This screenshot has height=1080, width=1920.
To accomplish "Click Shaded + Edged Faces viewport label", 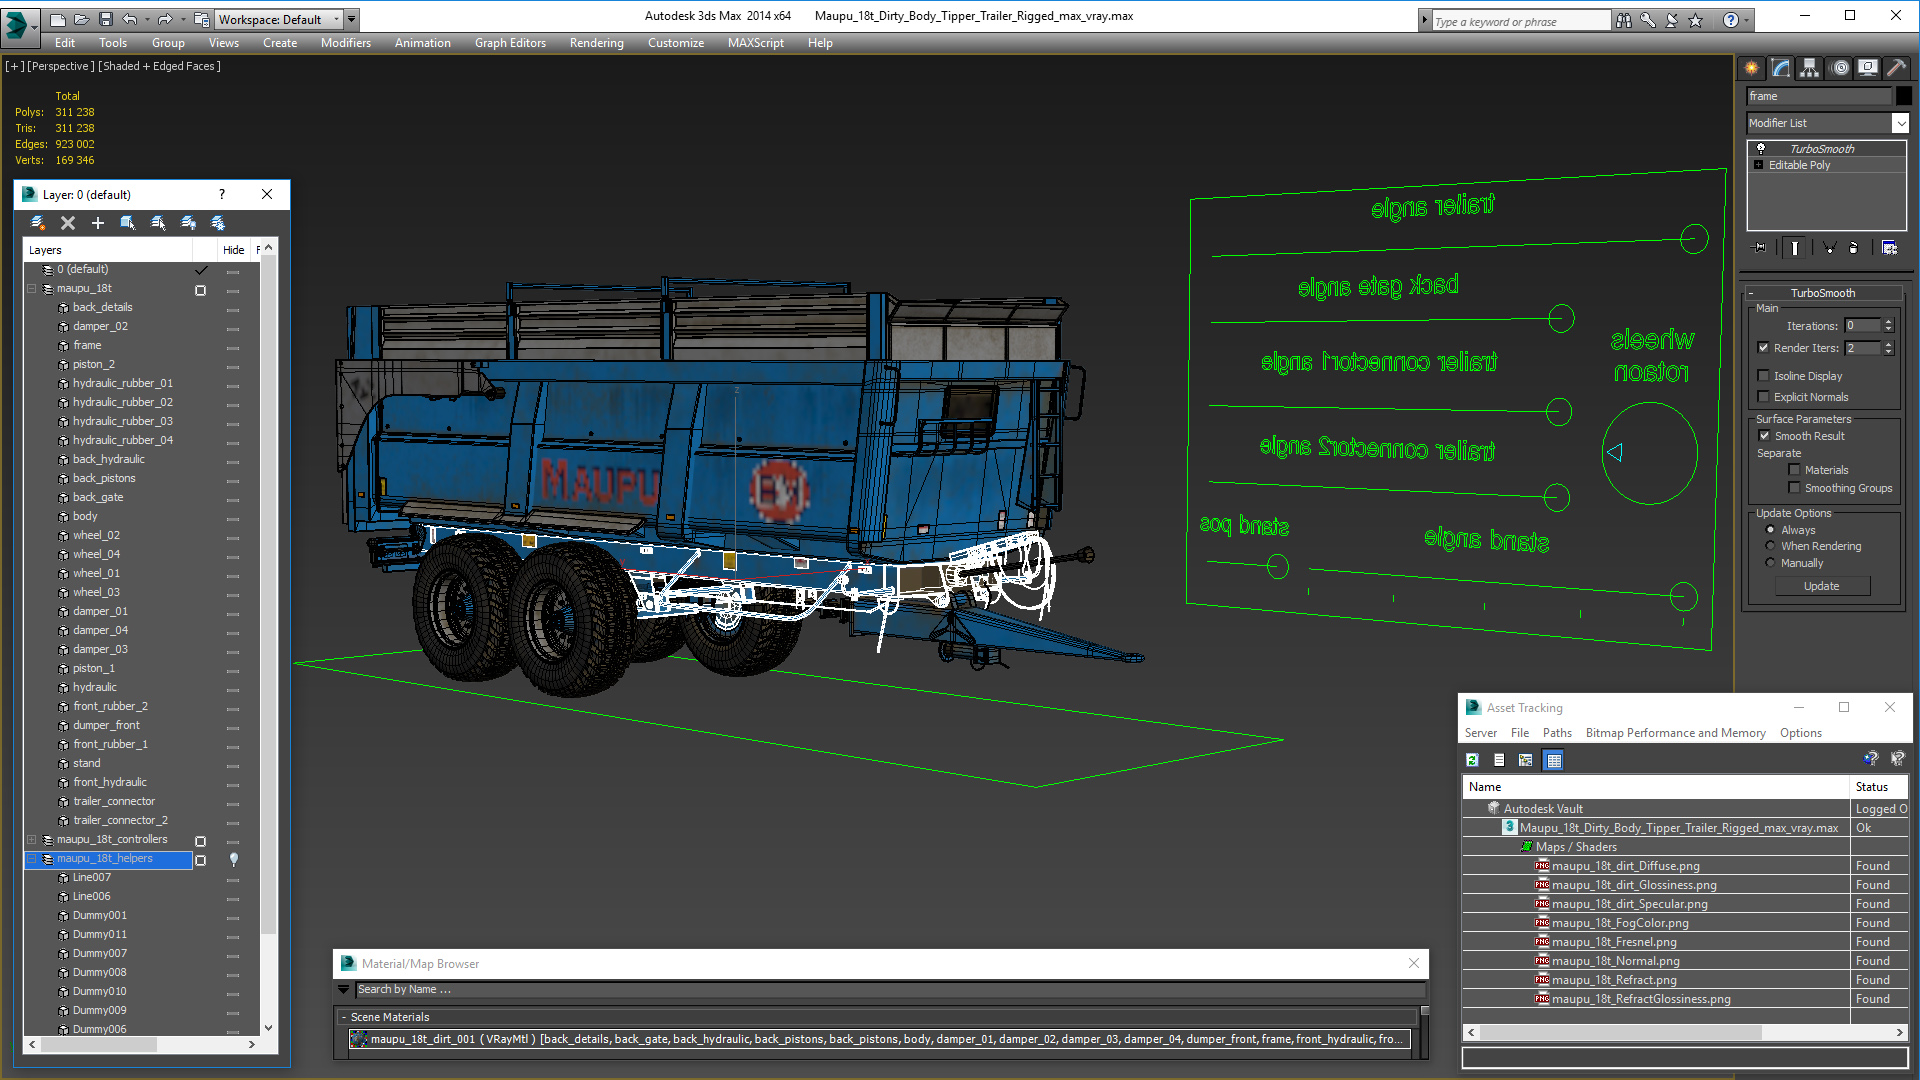I will [160, 66].
